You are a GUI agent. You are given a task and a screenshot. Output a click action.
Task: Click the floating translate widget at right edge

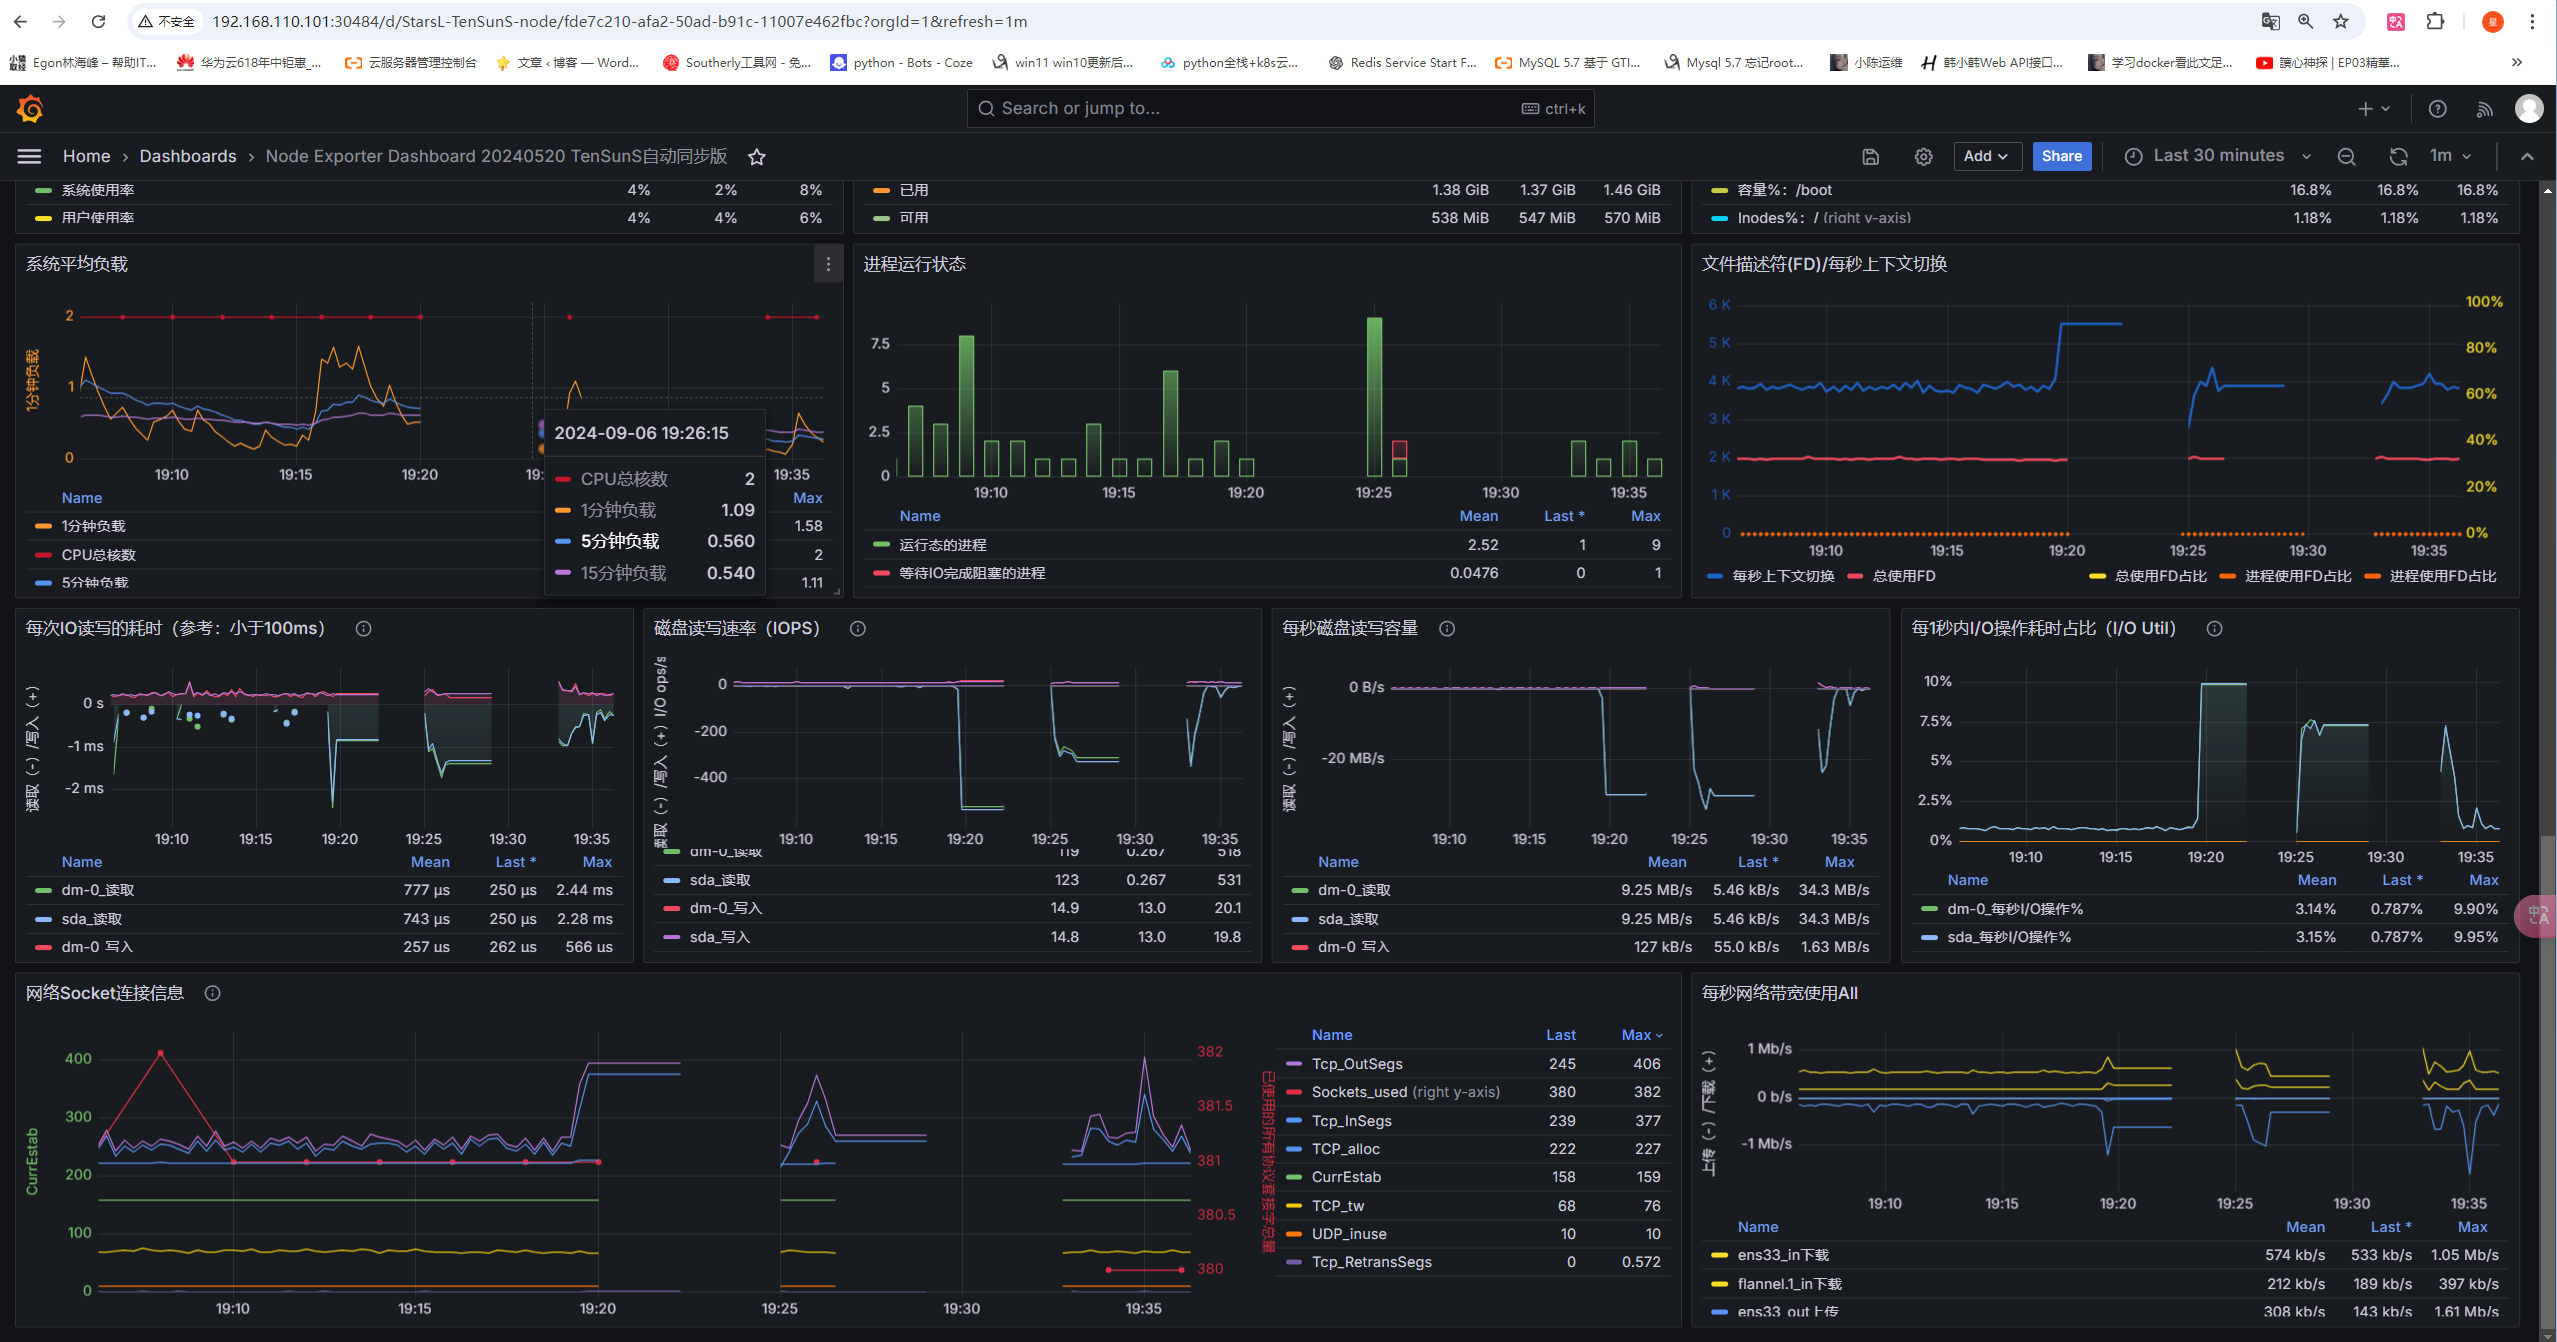(x=2537, y=915)
